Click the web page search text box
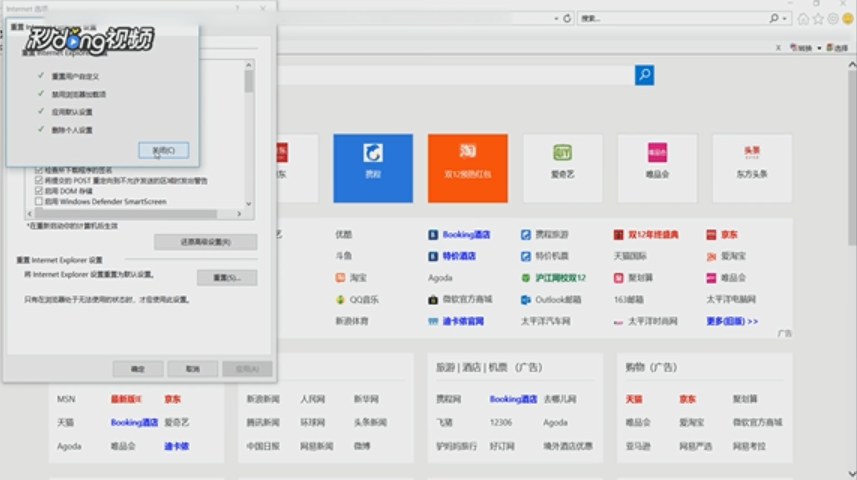Image resolution: width=857 pixels, height=480 pixels. pyautogui.click(x=456, y=75)
